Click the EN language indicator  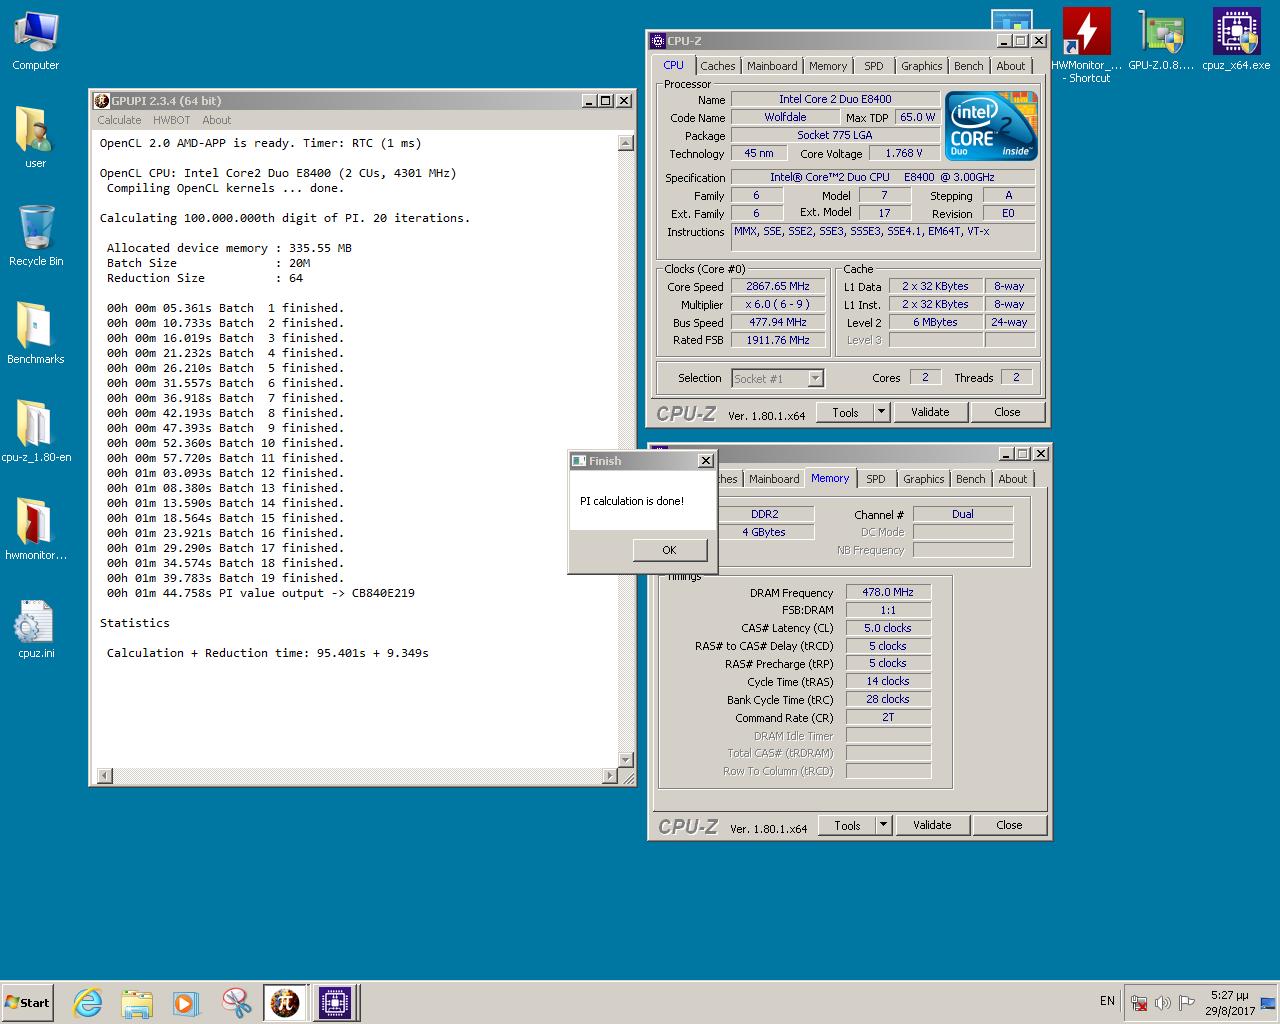(x=1107, y=1001)
